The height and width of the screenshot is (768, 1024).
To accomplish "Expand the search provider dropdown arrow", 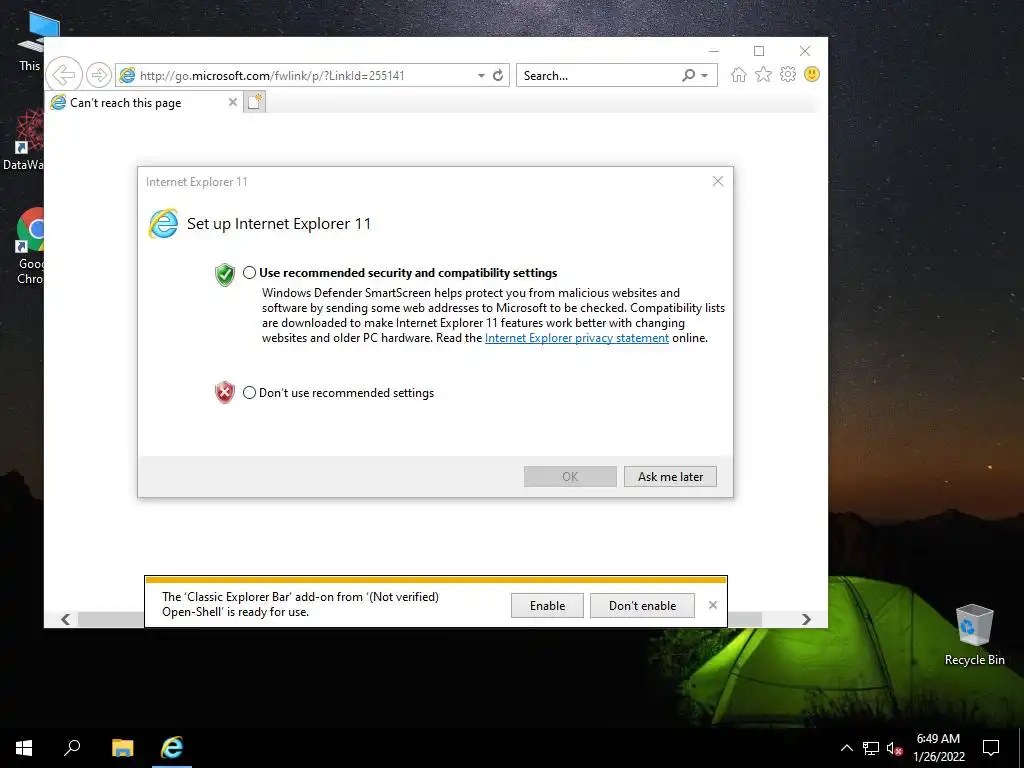I will [705, 76].
